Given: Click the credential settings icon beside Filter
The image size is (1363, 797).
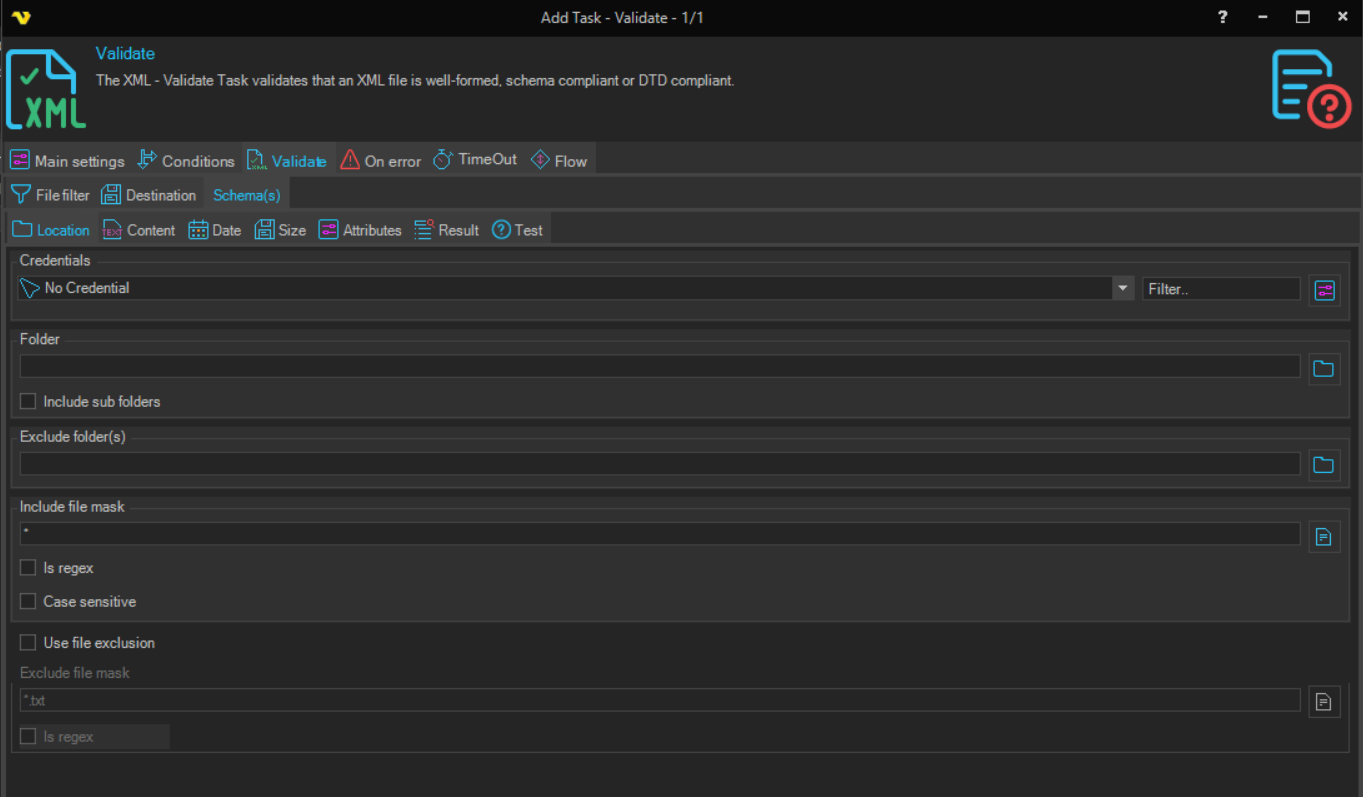Looking at the screenshot, I should click(x=1324, y=290).
